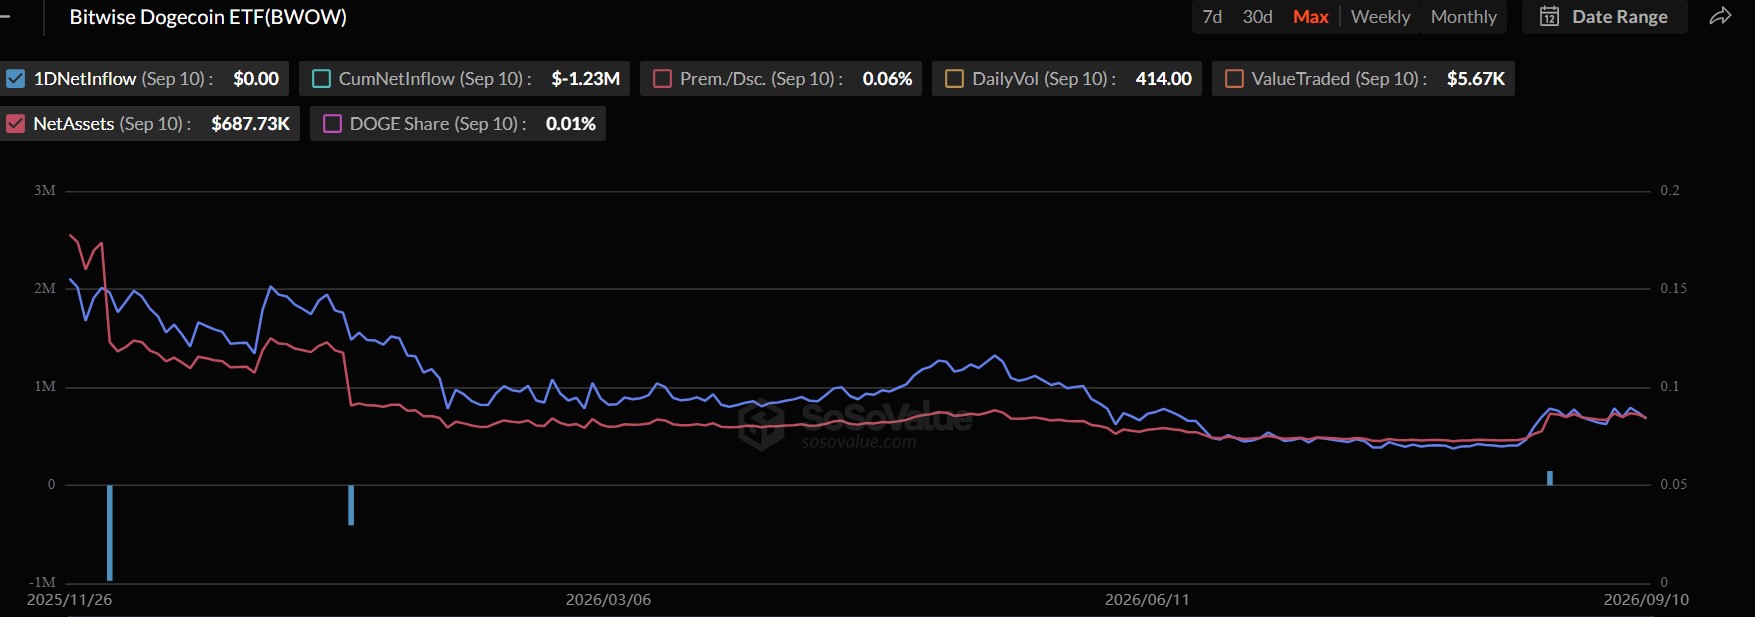The image size is (1755, 617).
Task: Click the small positive inflow bar near September
Action: (x=1550, y=478)
